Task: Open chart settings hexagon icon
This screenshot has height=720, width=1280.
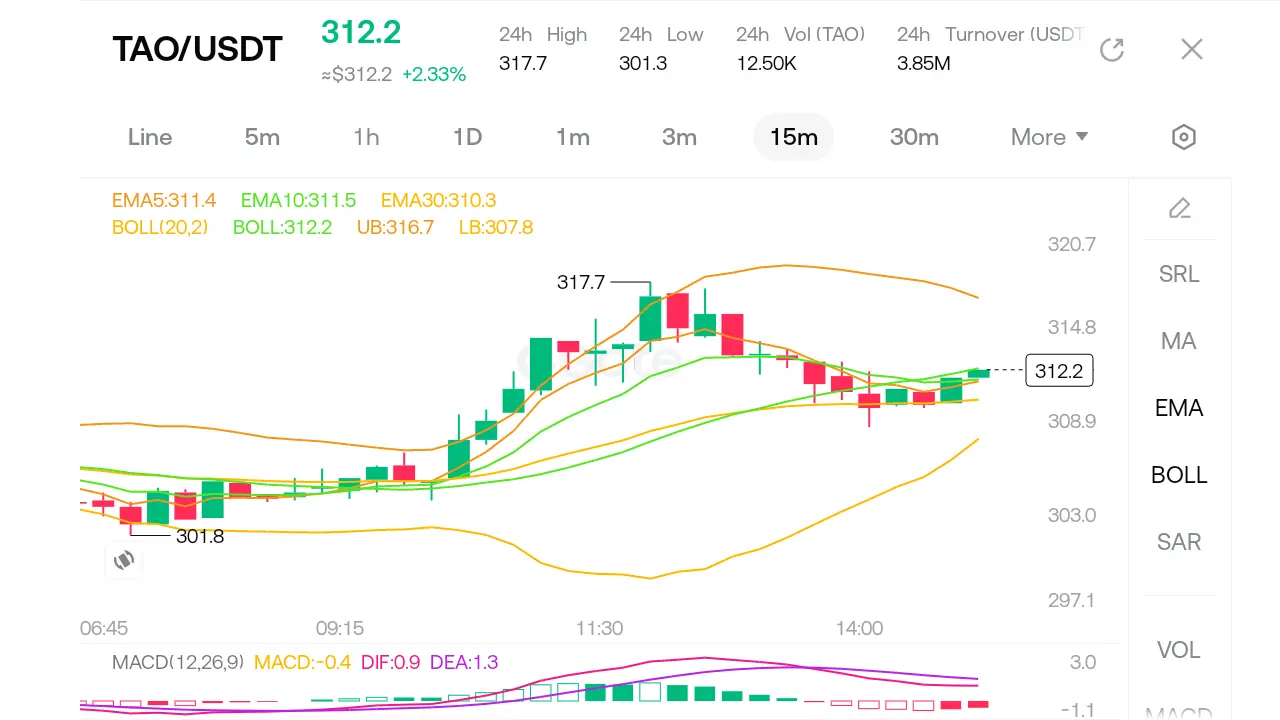Action: pos(1184,137)
